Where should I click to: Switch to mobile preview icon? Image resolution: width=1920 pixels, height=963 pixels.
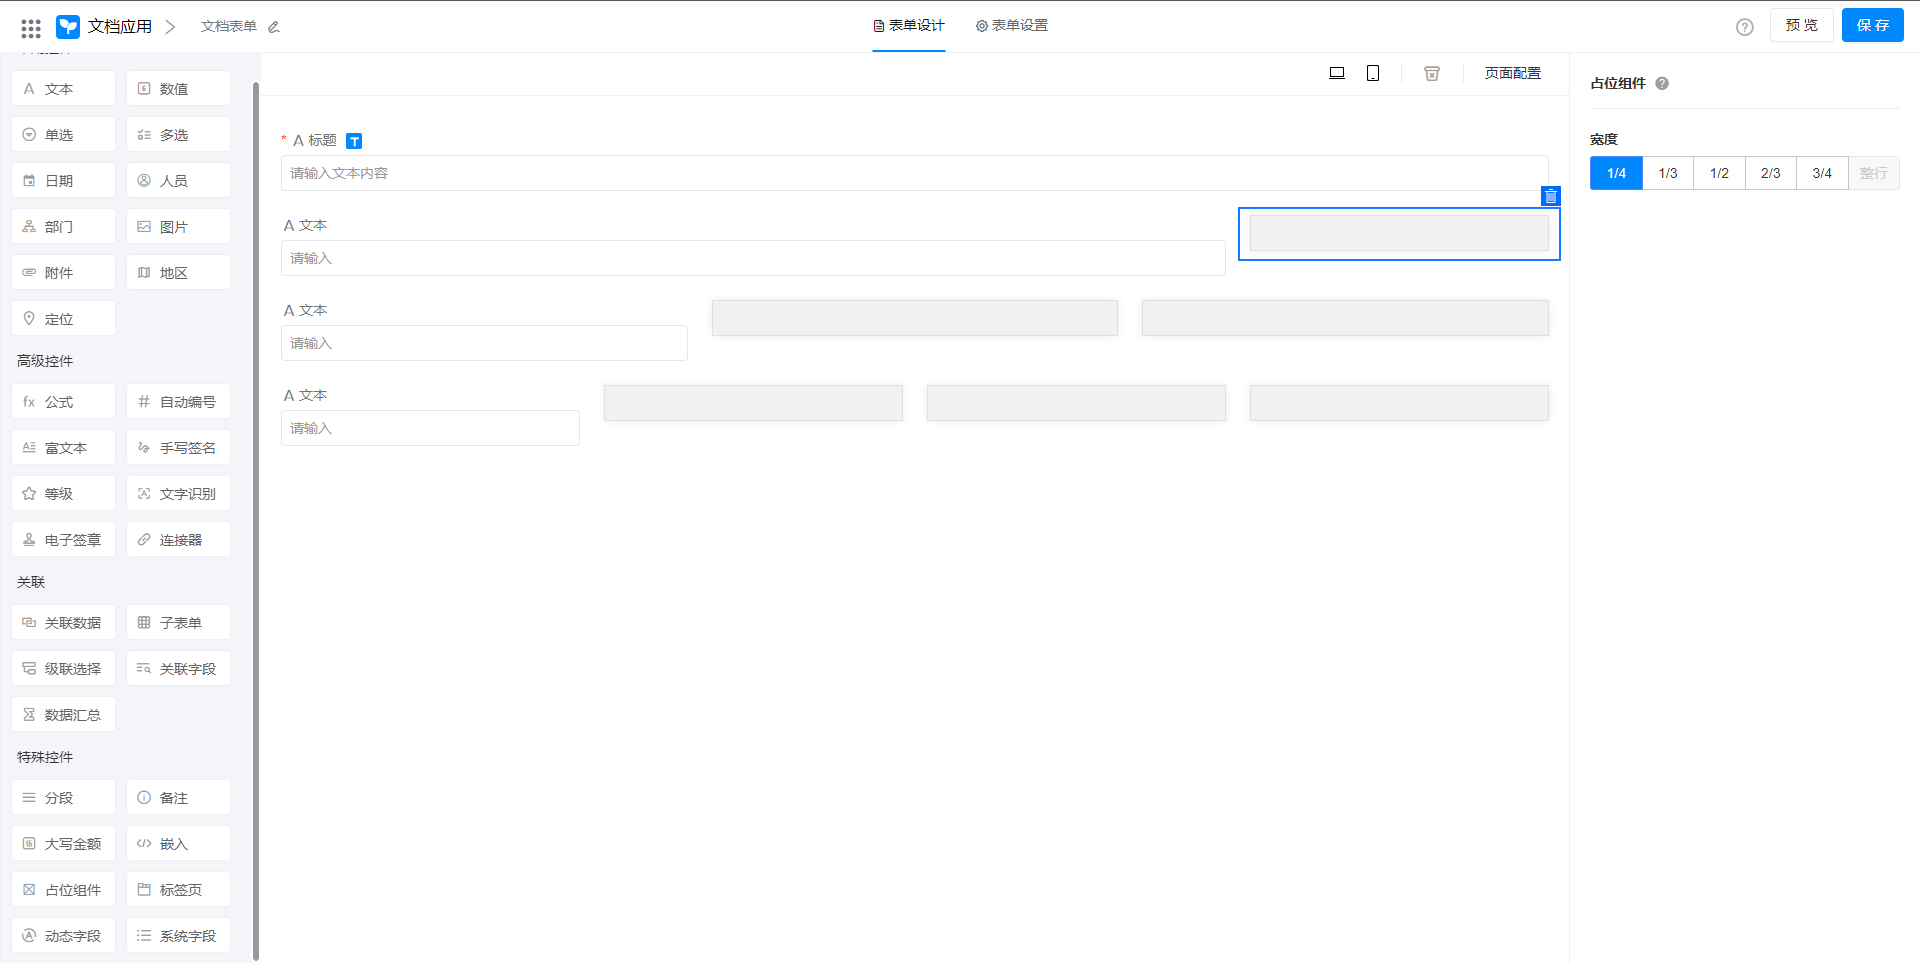[1373, 73]
